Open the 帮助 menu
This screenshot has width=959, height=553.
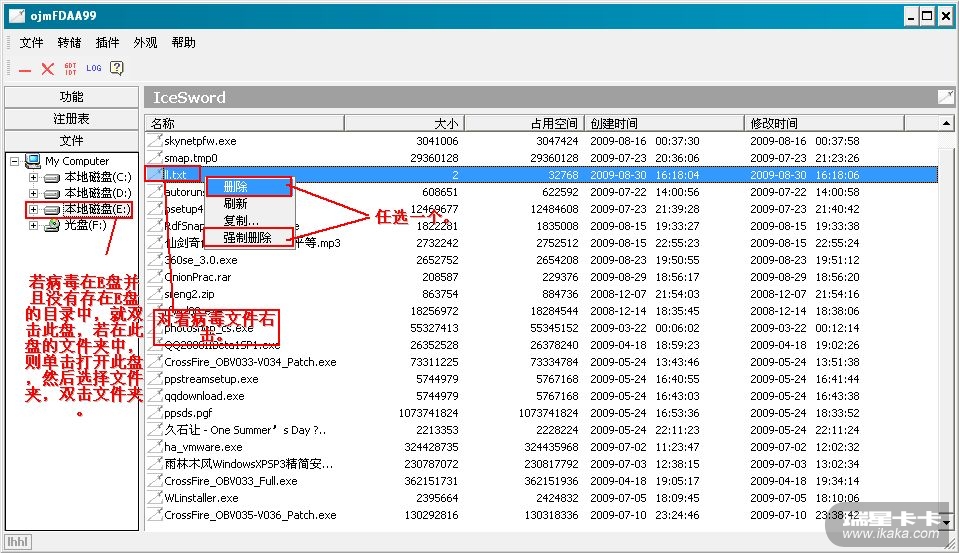183,42
